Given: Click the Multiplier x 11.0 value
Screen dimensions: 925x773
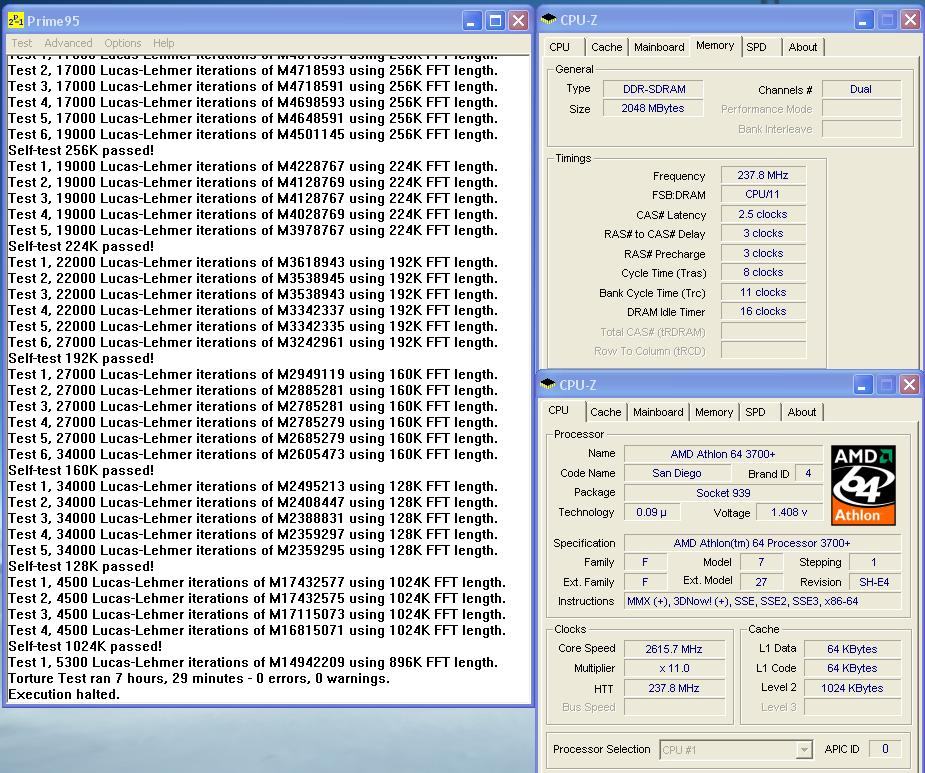Looking at the screenshot, I should tap(674, 669).
